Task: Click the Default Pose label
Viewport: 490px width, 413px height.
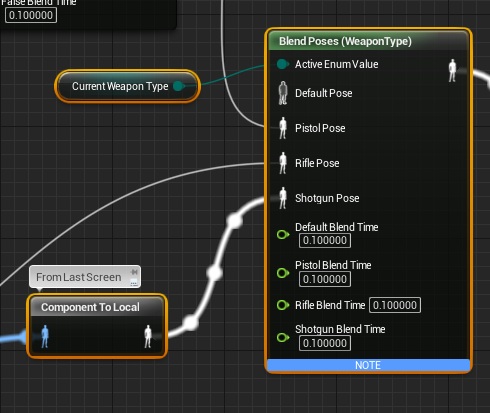Action: pos(324,93)
